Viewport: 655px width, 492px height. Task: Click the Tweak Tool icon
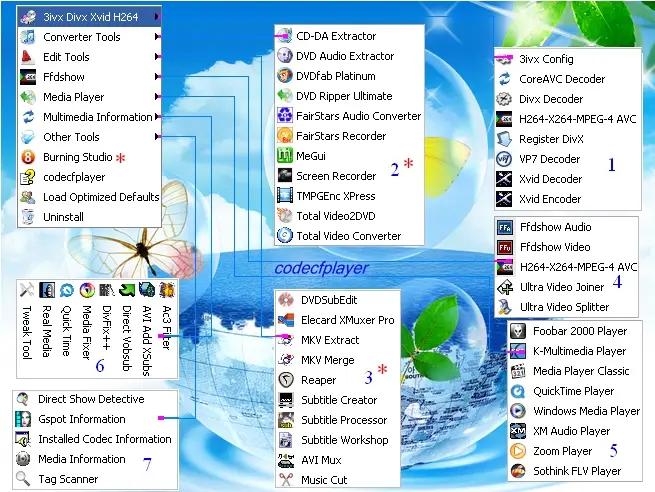pos(27,289)
